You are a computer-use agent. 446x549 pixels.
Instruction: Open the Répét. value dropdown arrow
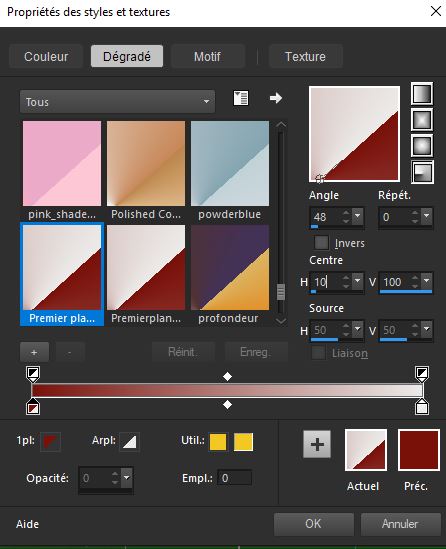[426, 216]
